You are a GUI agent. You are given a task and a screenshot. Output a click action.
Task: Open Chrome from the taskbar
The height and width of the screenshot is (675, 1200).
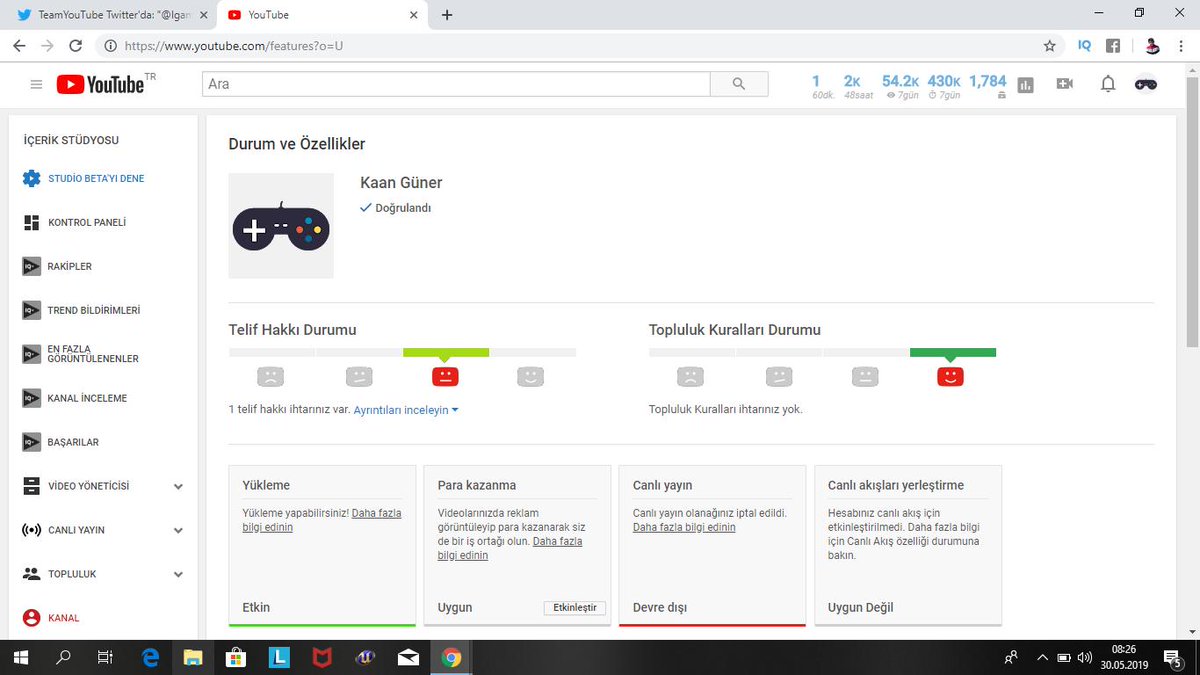(x=451, y=657)
